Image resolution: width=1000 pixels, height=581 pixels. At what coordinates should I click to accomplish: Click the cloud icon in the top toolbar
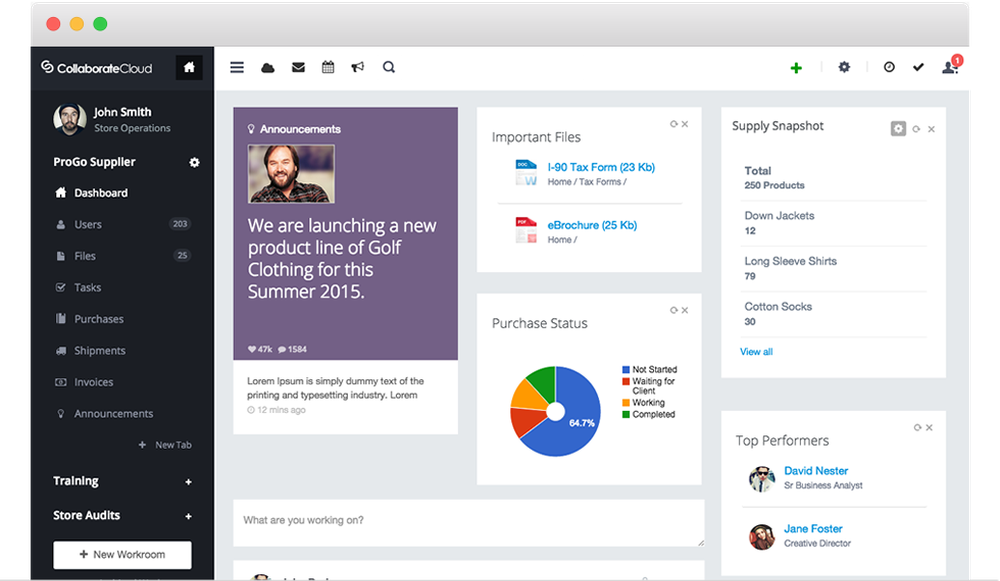(x=267, y=67)
